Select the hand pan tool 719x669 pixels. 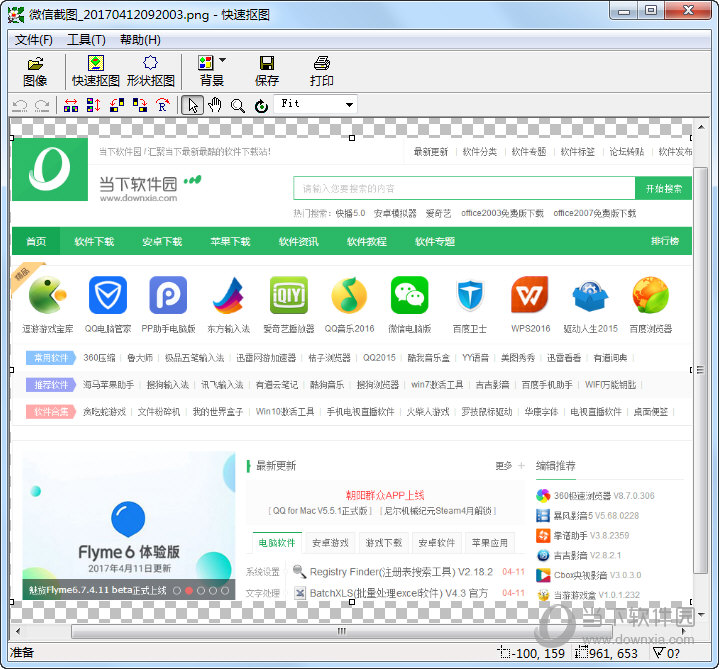click(x=214, y=105)
